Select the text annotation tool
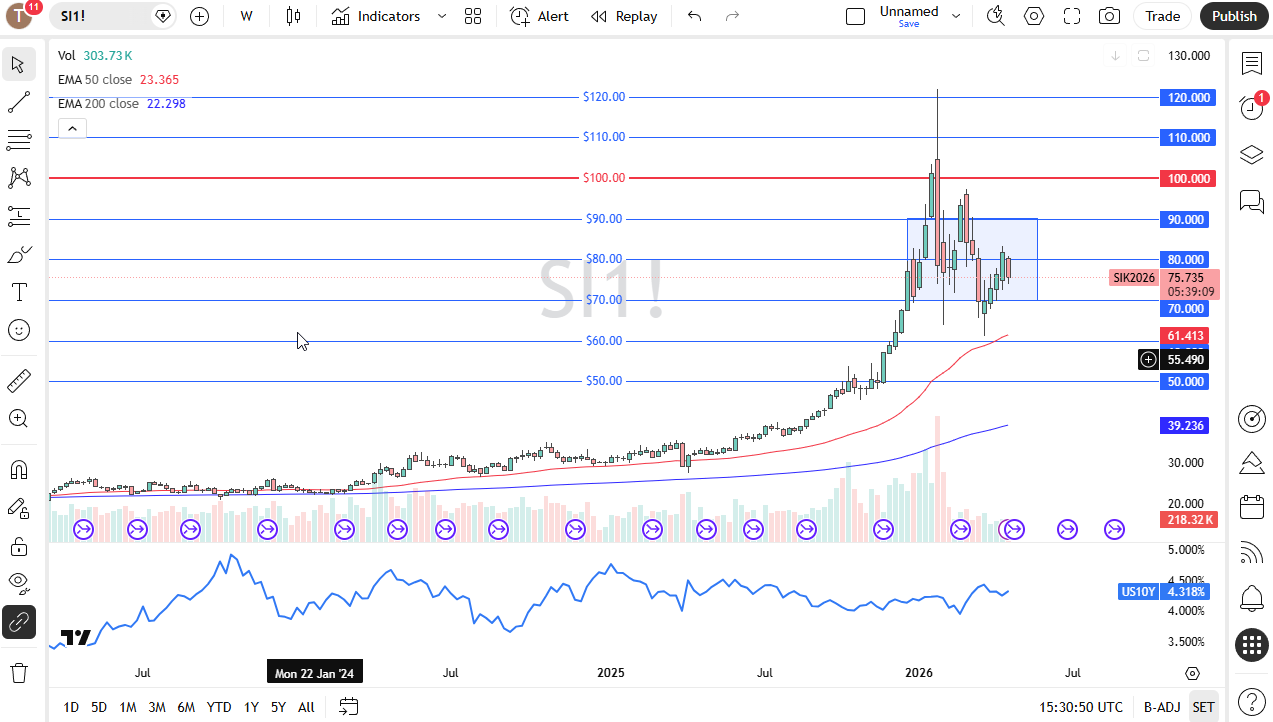This screenshot has width=1273, height=722. pos(18,292)
